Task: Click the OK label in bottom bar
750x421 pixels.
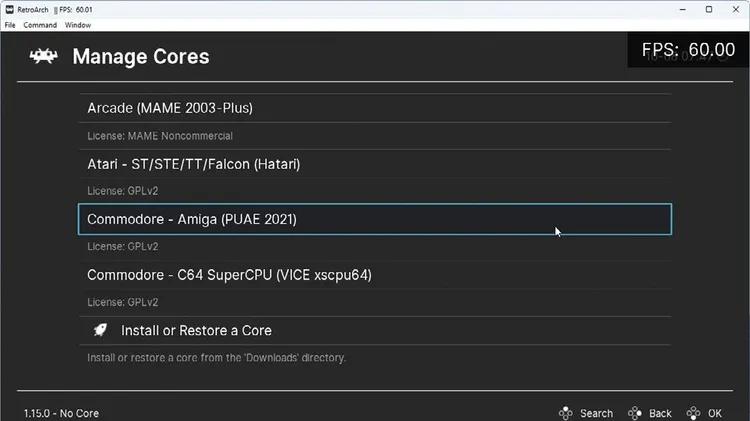Action: 715,413
